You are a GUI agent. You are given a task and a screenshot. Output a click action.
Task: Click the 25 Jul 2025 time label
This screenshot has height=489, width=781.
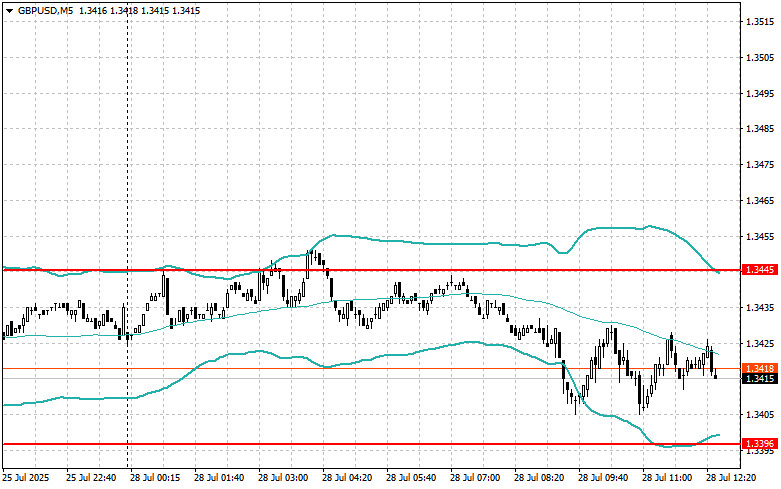pyautogui.click(x=26, y=478)
